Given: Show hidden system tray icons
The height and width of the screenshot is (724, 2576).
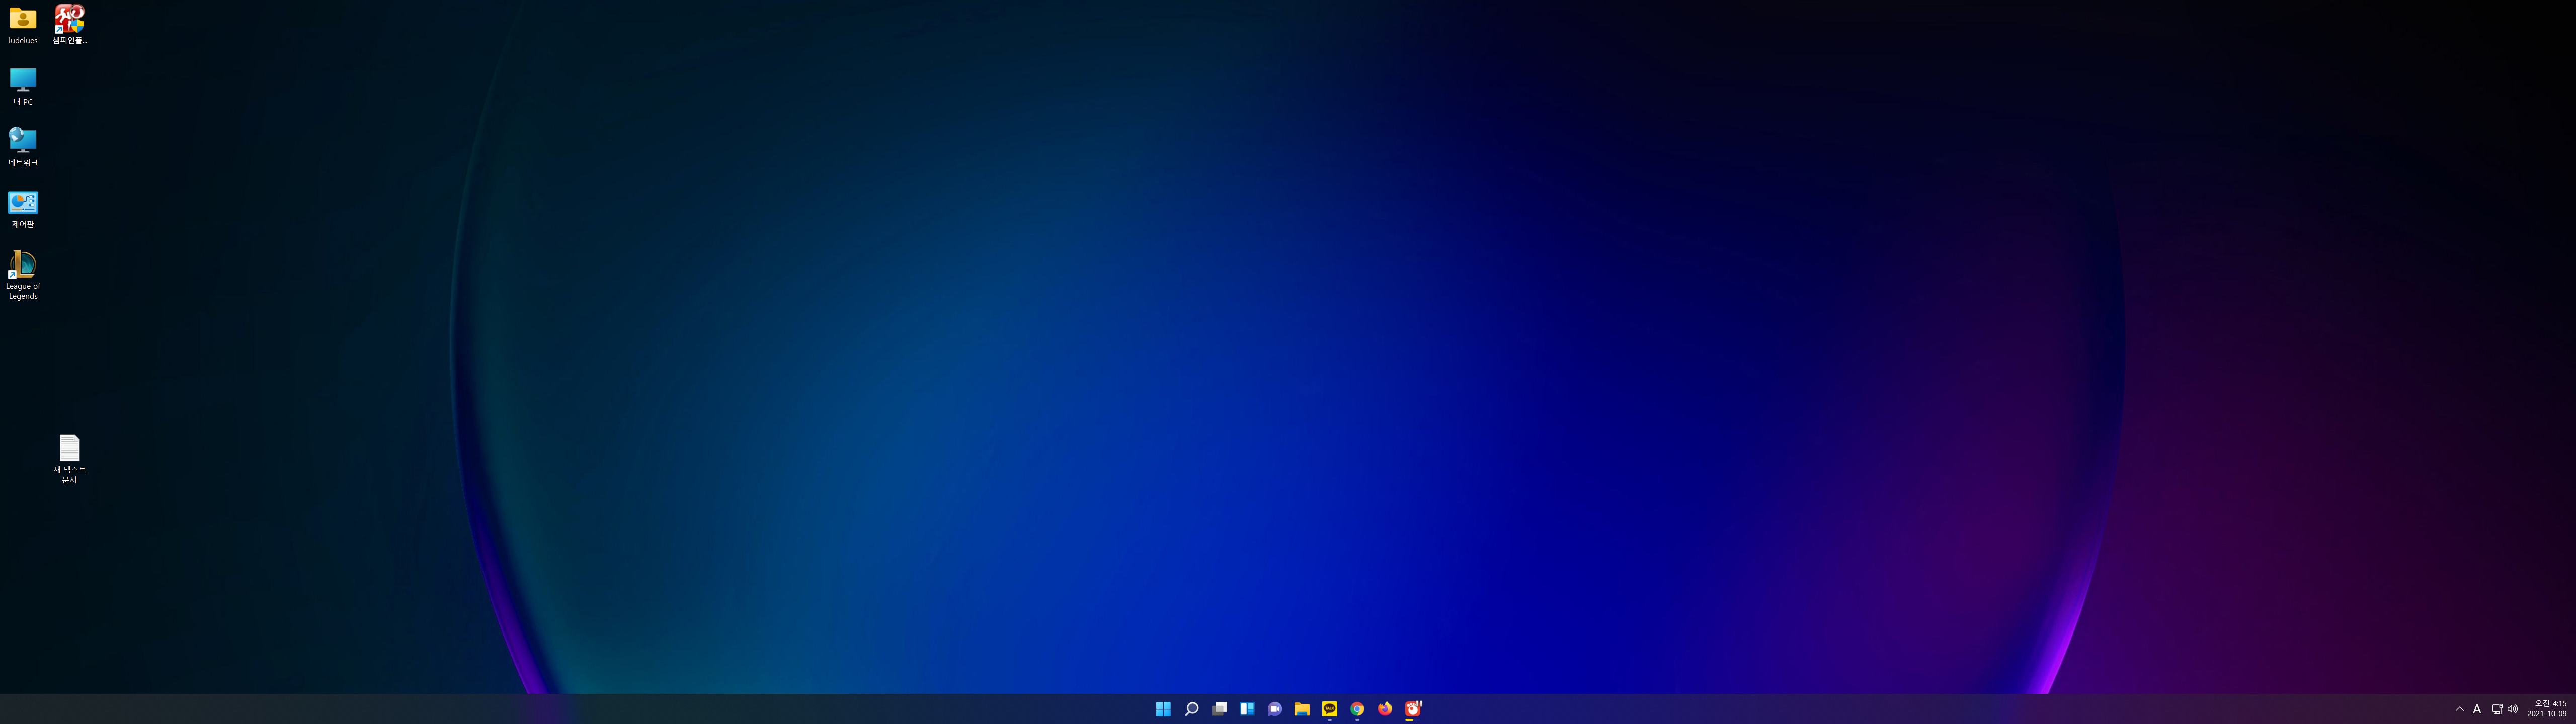Looking at the screenshot, I should (2460, 709).
